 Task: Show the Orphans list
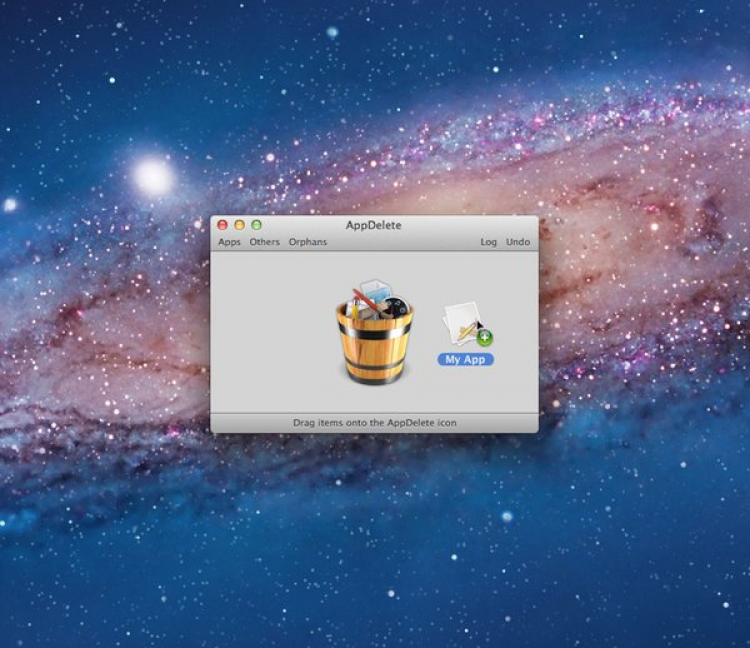[x=308, y=242]
